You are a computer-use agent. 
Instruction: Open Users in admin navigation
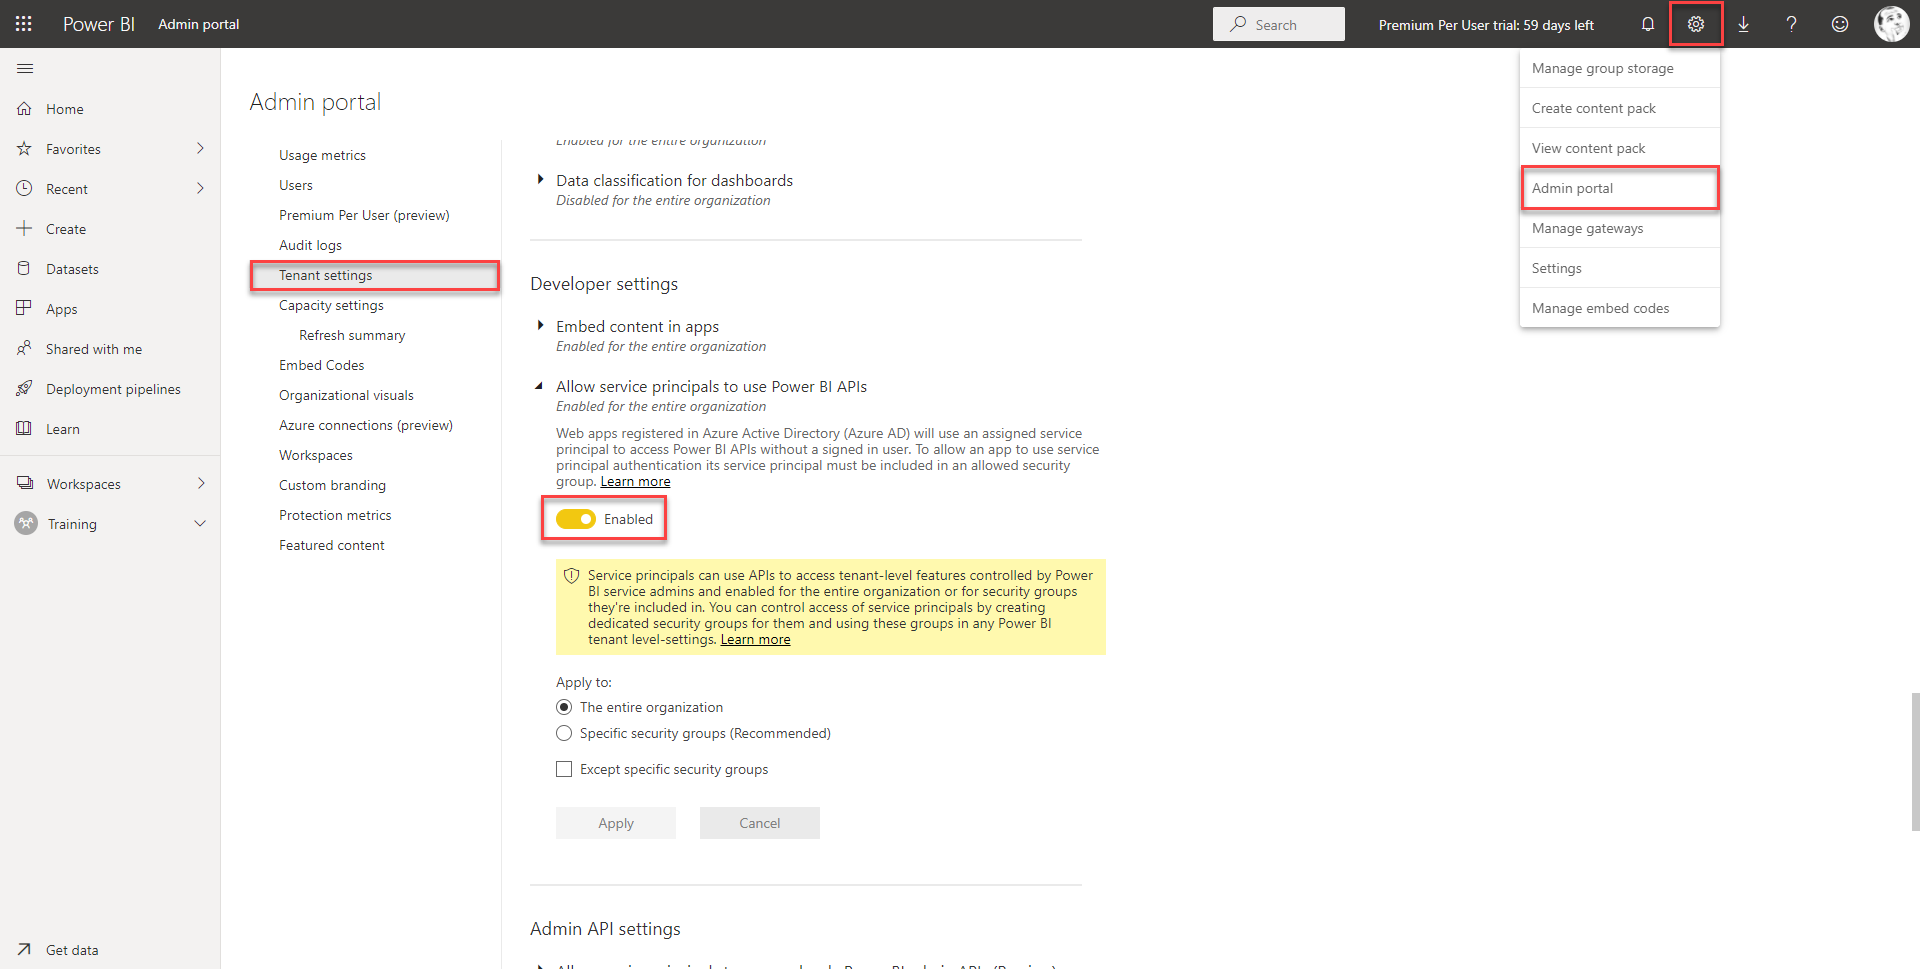296,185
